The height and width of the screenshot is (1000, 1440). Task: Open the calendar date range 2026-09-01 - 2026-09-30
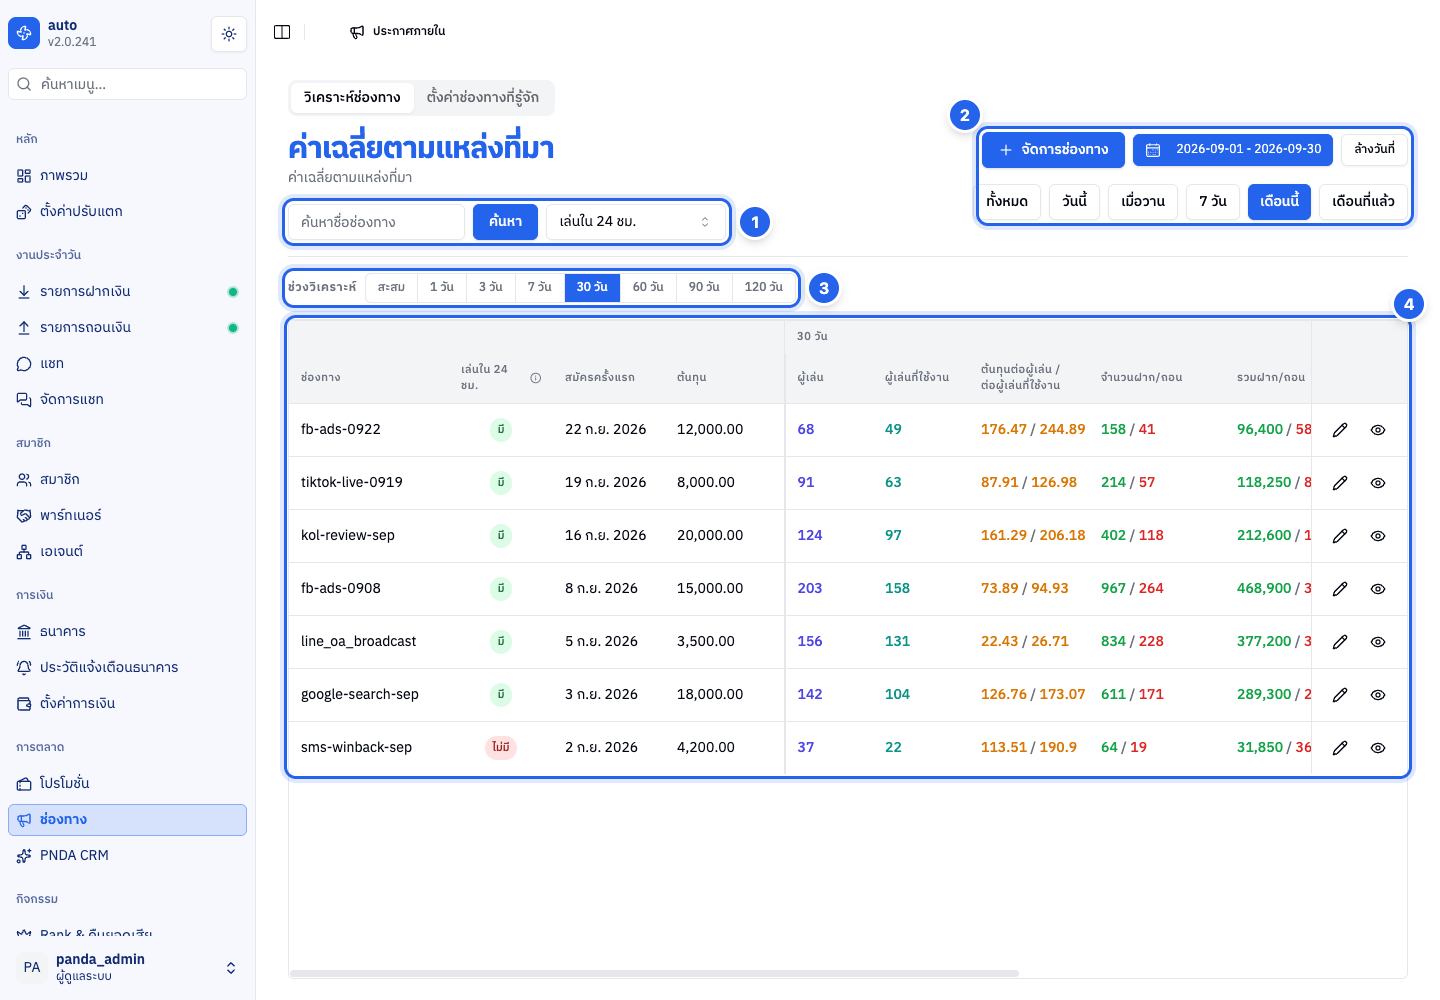(1233, 150)
